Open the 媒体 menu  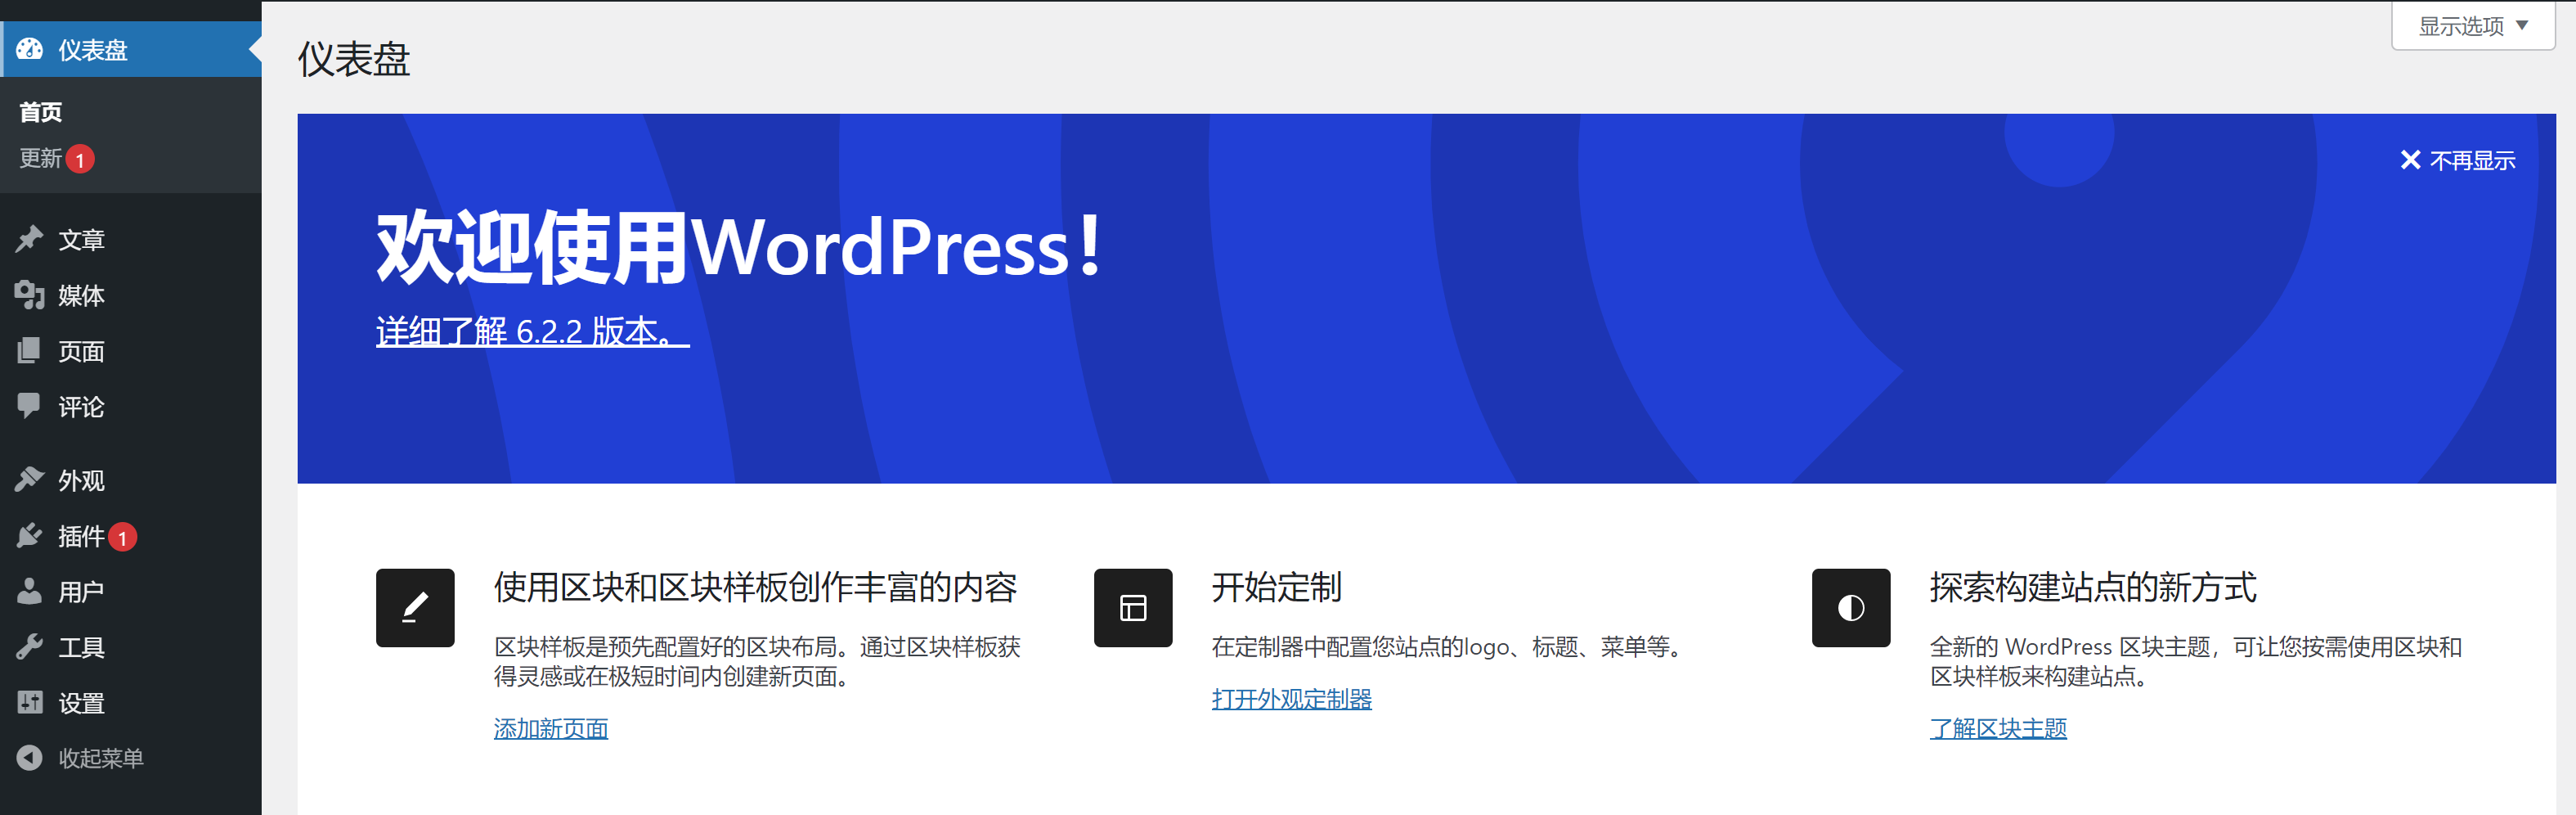coord(131,295)
